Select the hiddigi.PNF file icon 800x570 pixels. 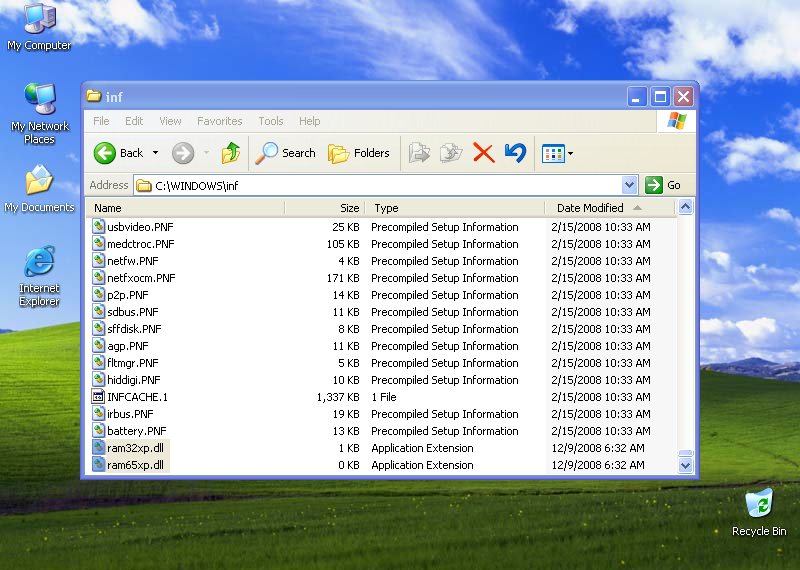click(98, 379)
